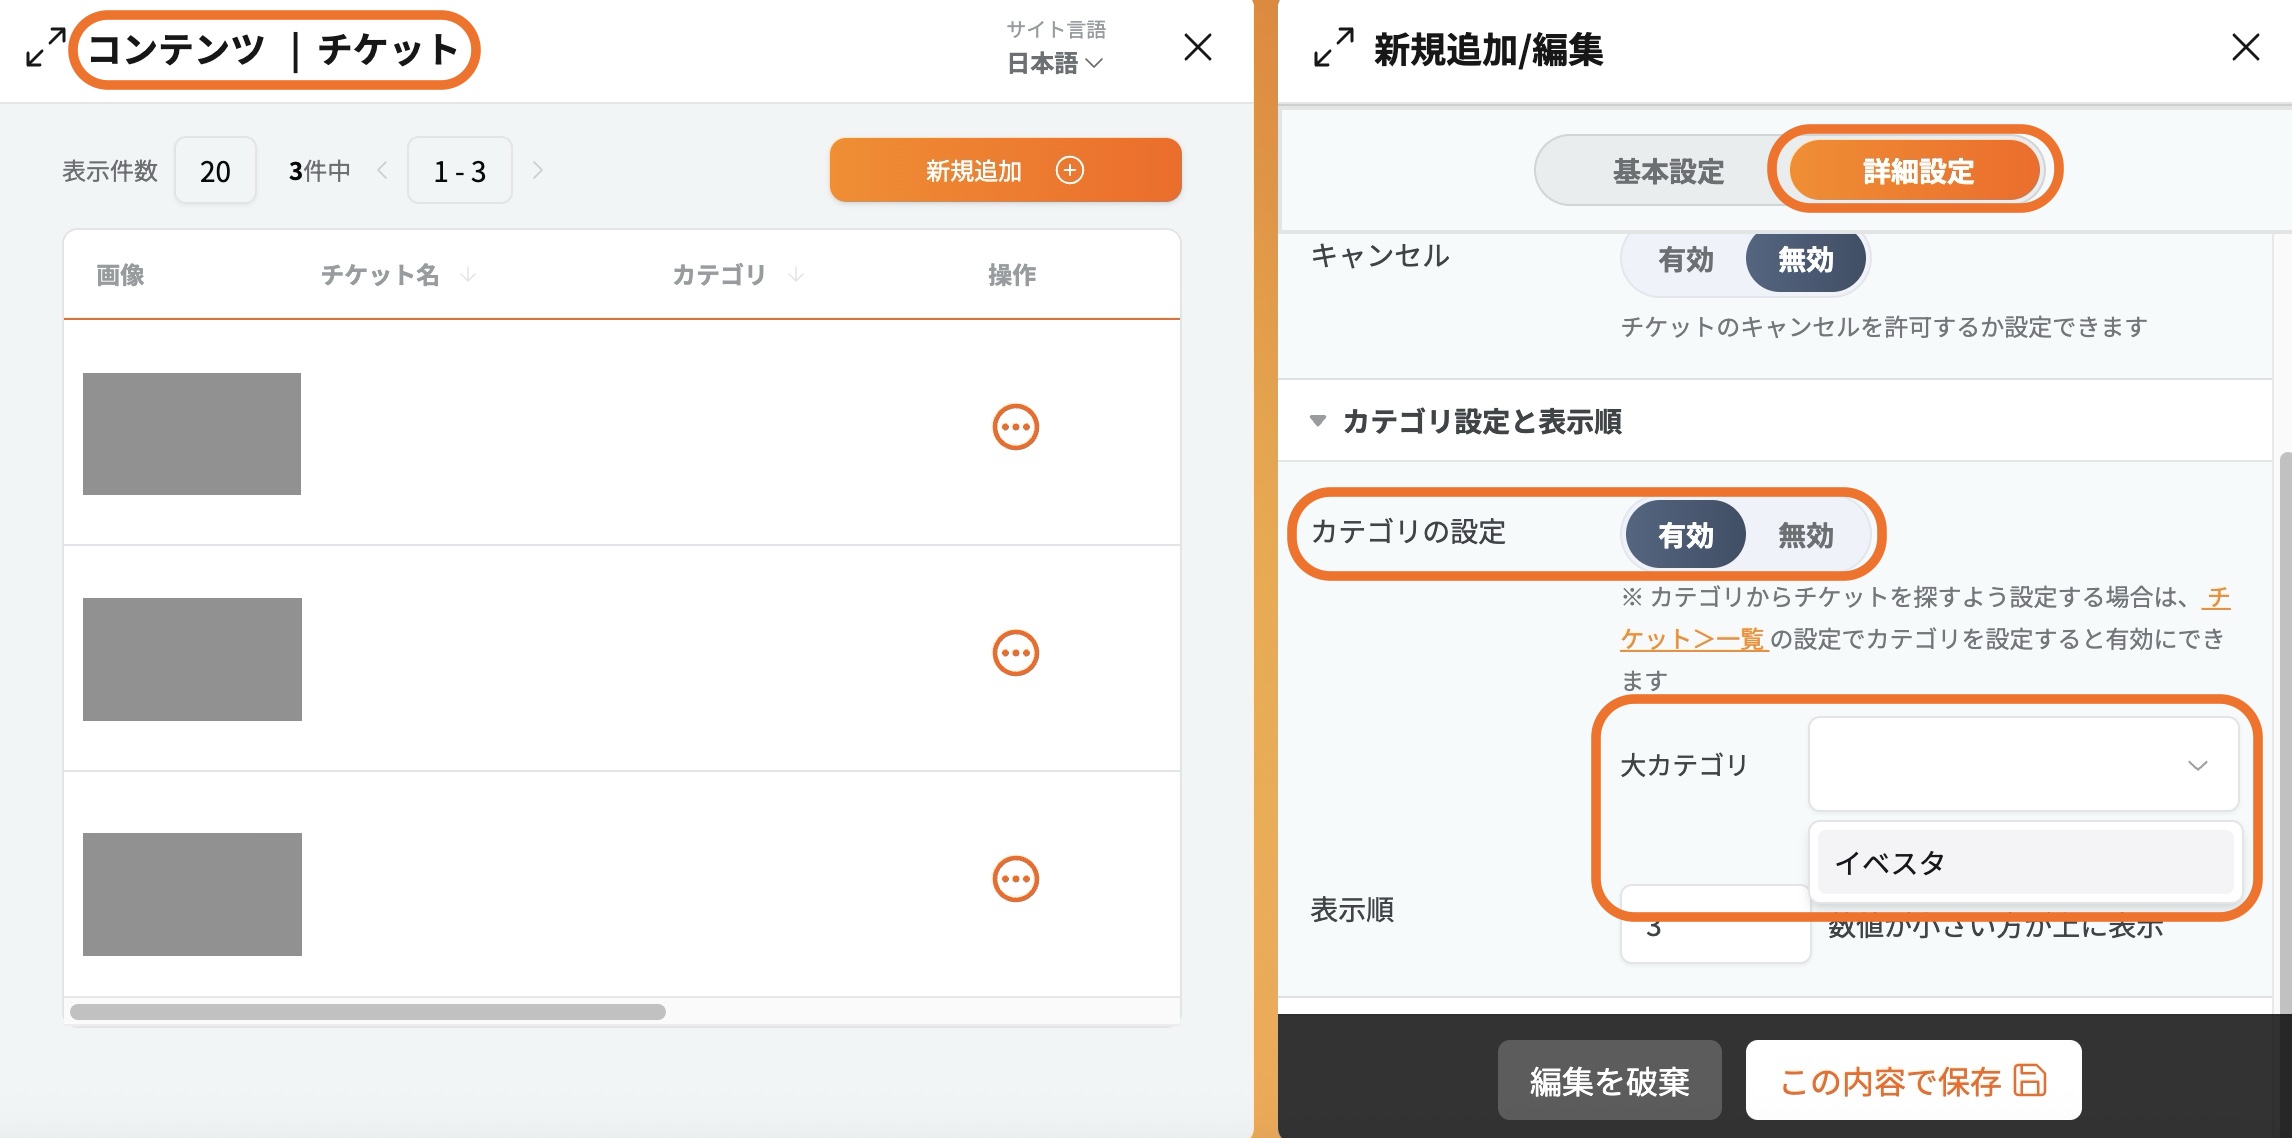Open the second ticket row's operation menu icon
Image resolution: width=2292 pixels, height=1138 pixels.
pos(1015,653)
